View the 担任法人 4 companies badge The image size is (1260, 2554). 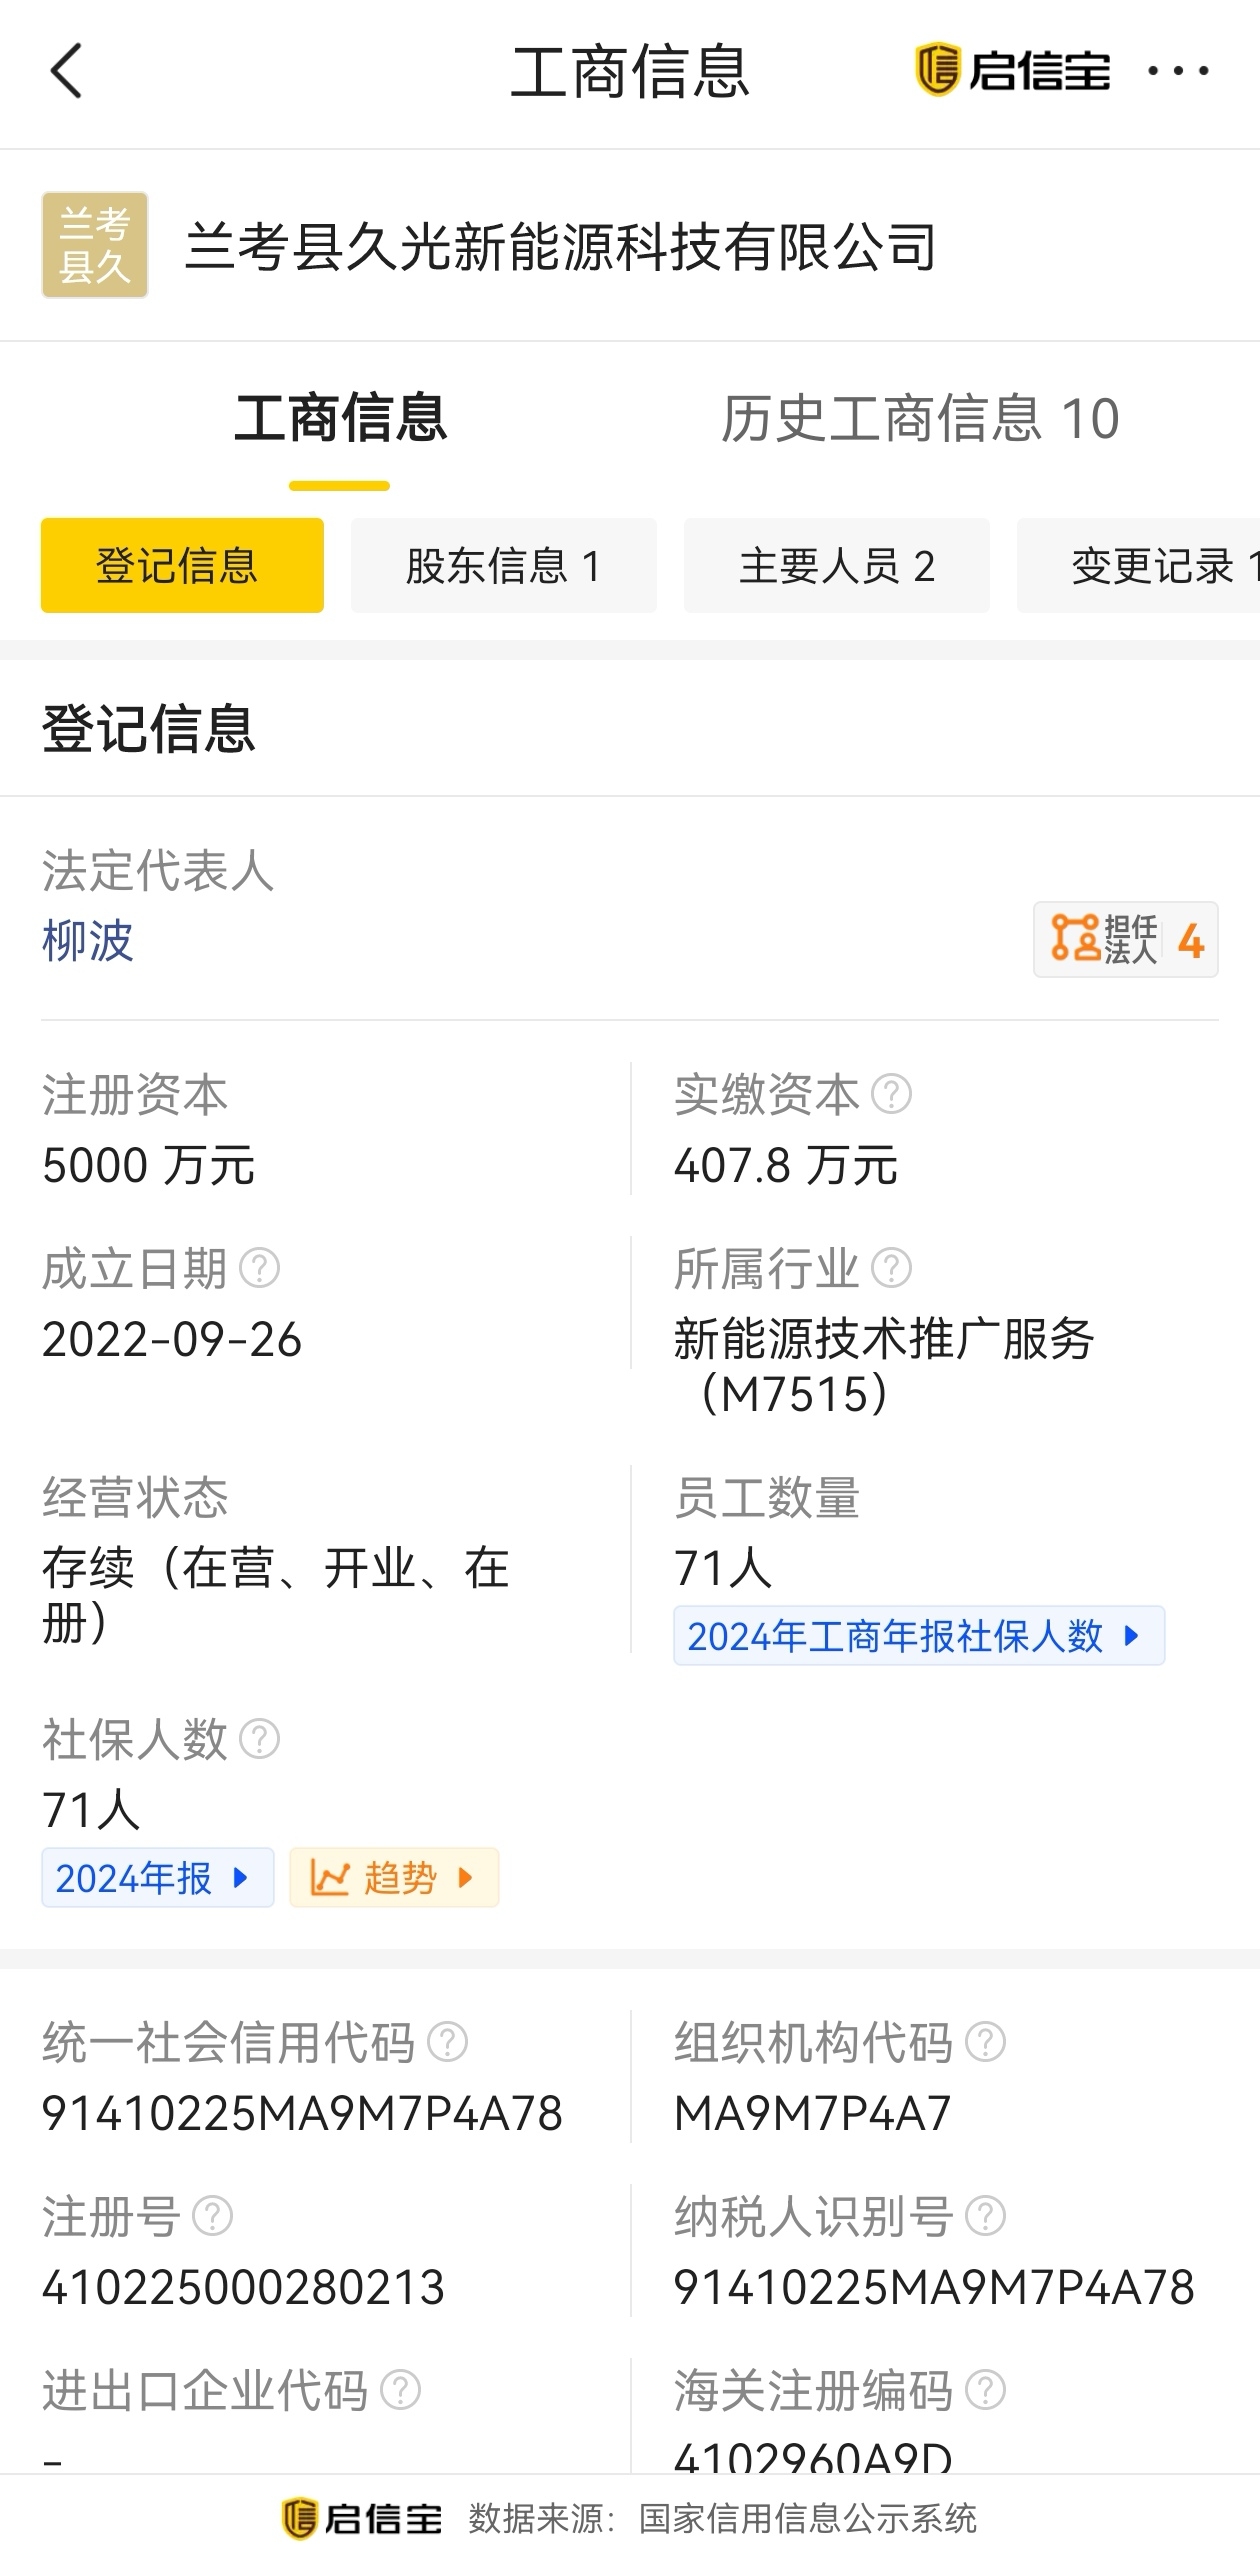(1126, 940)
